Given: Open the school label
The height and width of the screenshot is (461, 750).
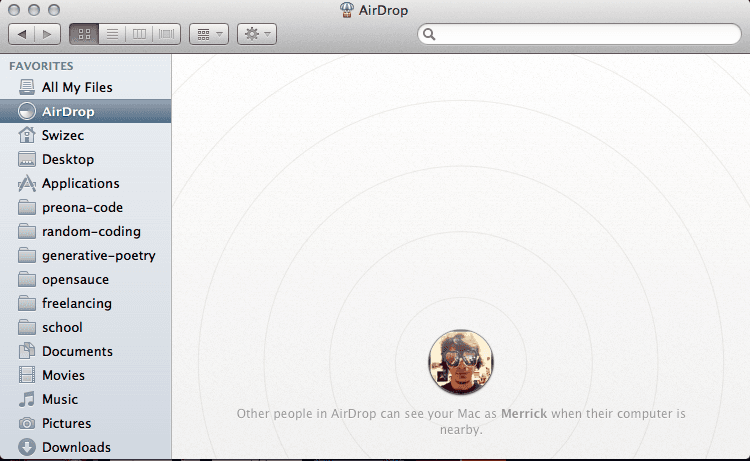Looking at the screenshot, I should pyautogui.click(x=62, y=328).
